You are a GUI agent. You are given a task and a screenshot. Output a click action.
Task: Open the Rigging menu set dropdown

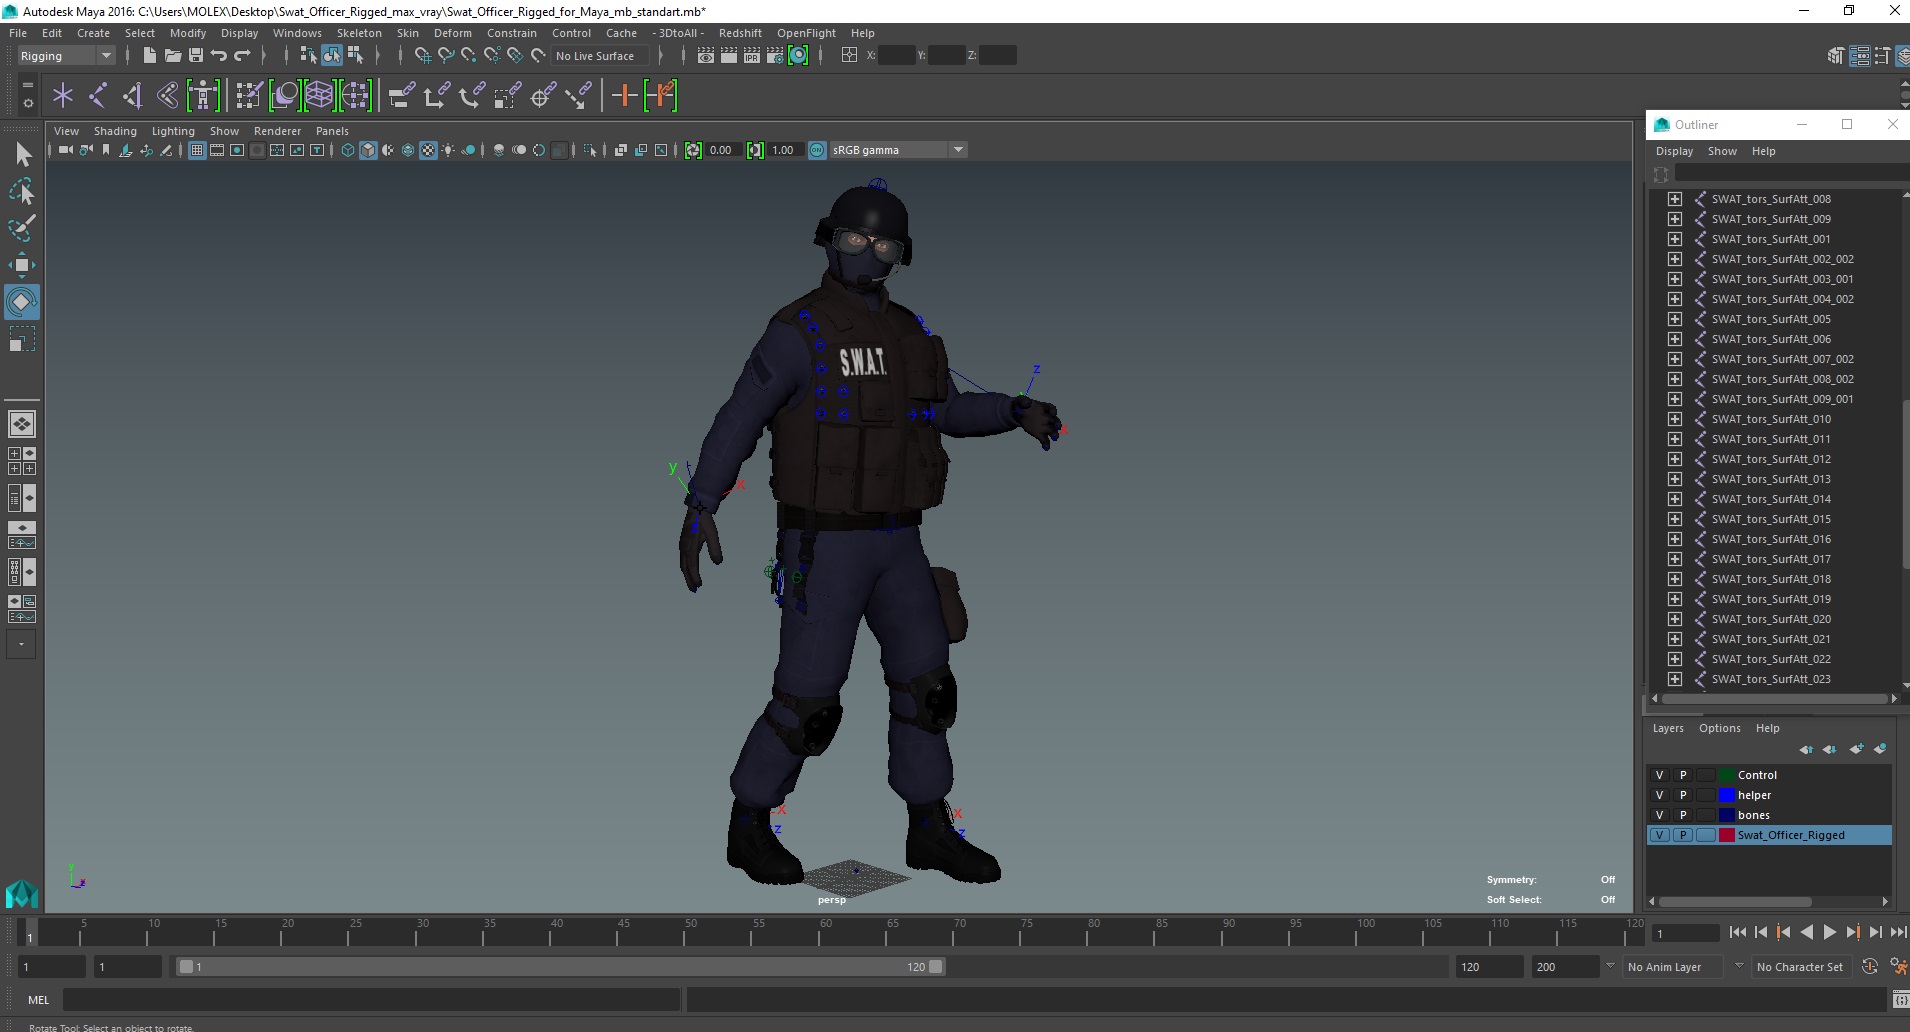[x=66, y=56]
